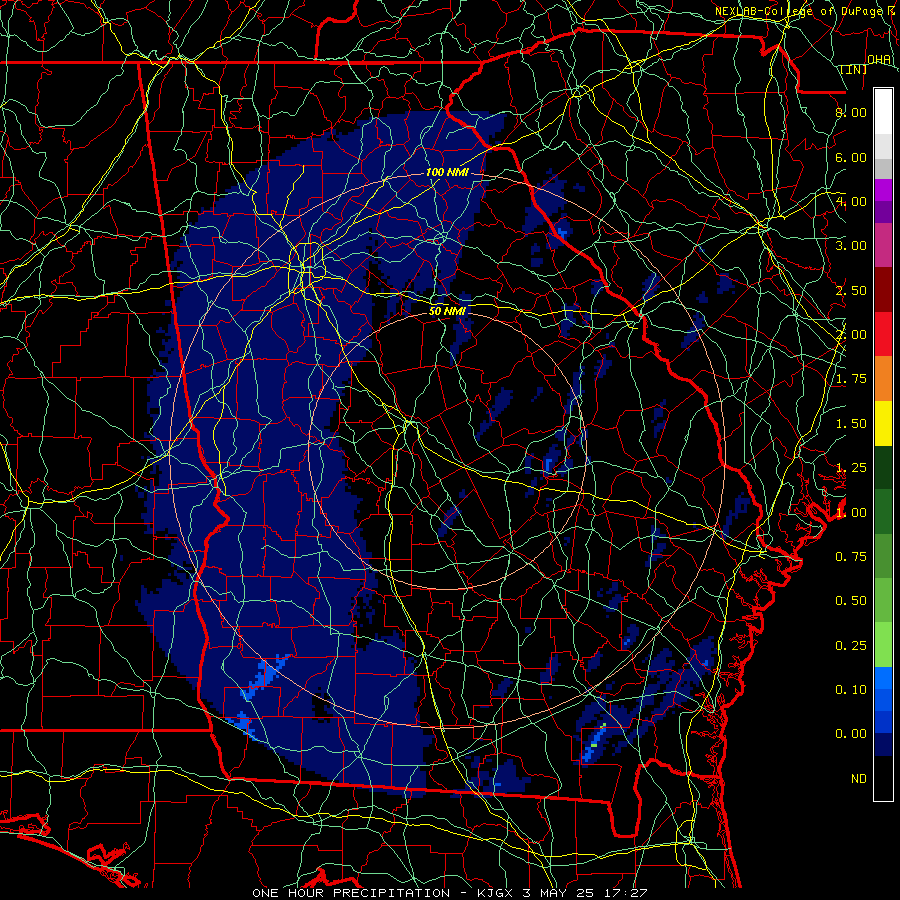
Task: Click the black ND legend segment
Action: [883, 778]
